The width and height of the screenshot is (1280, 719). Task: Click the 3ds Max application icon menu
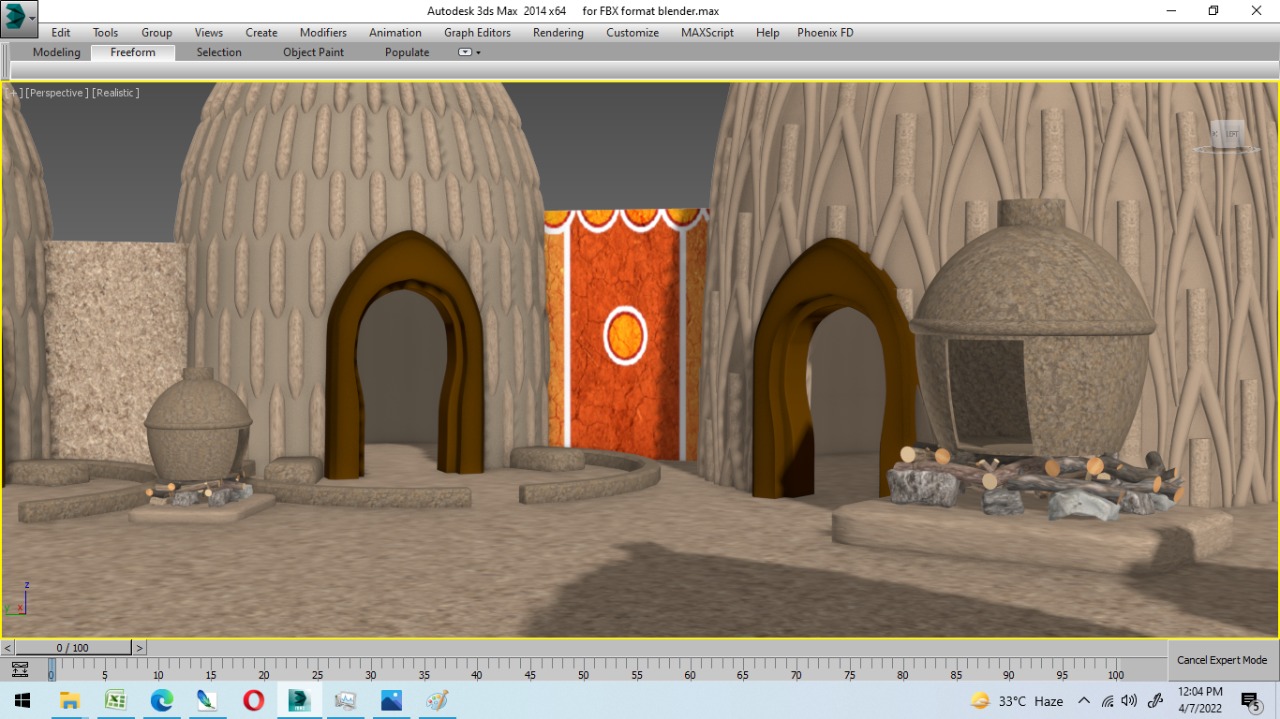(x=17, y=19)
